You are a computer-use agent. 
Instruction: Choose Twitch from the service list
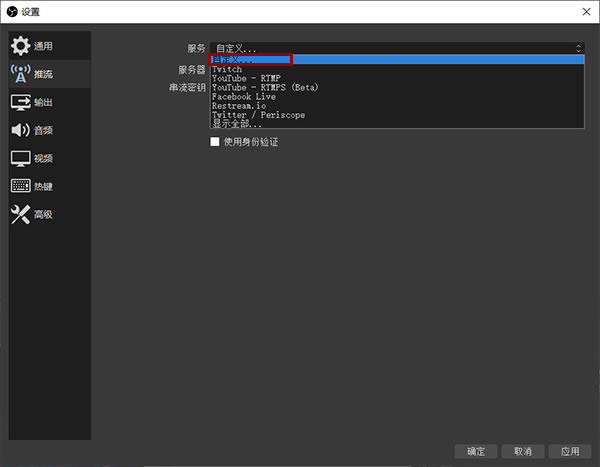397,69
